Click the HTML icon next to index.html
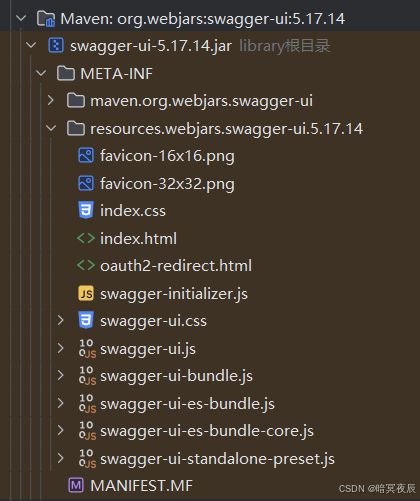Image resolution: width=420 pixels, height=501 pixels. tap(86, 238)
